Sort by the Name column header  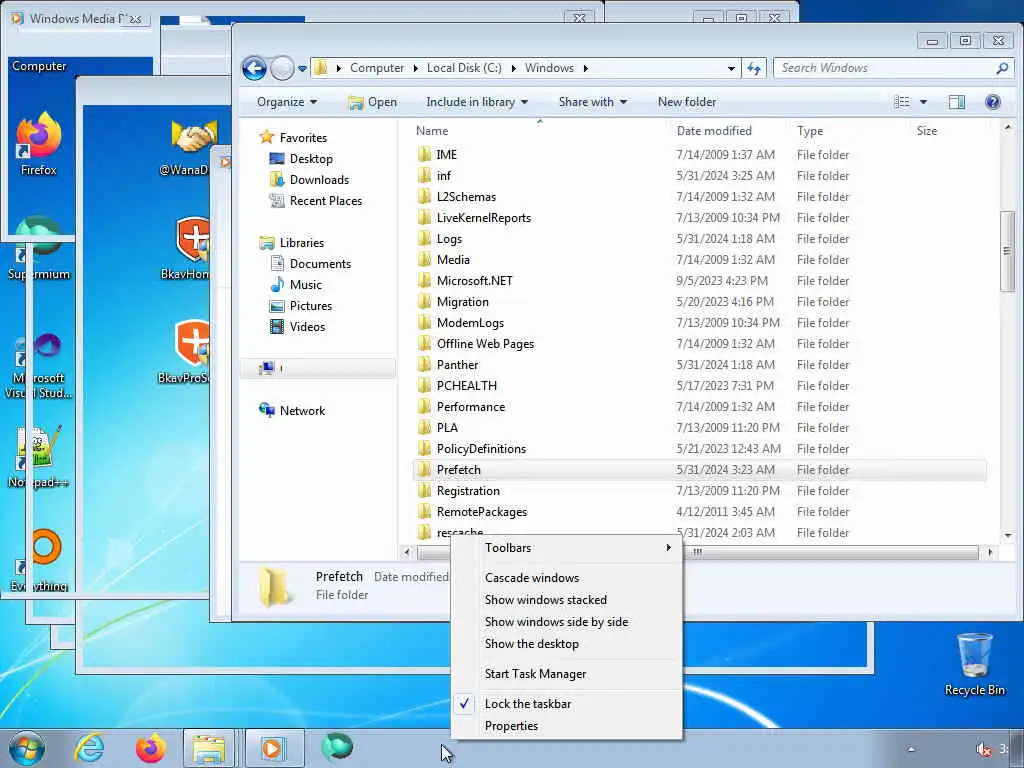point(432,131)
